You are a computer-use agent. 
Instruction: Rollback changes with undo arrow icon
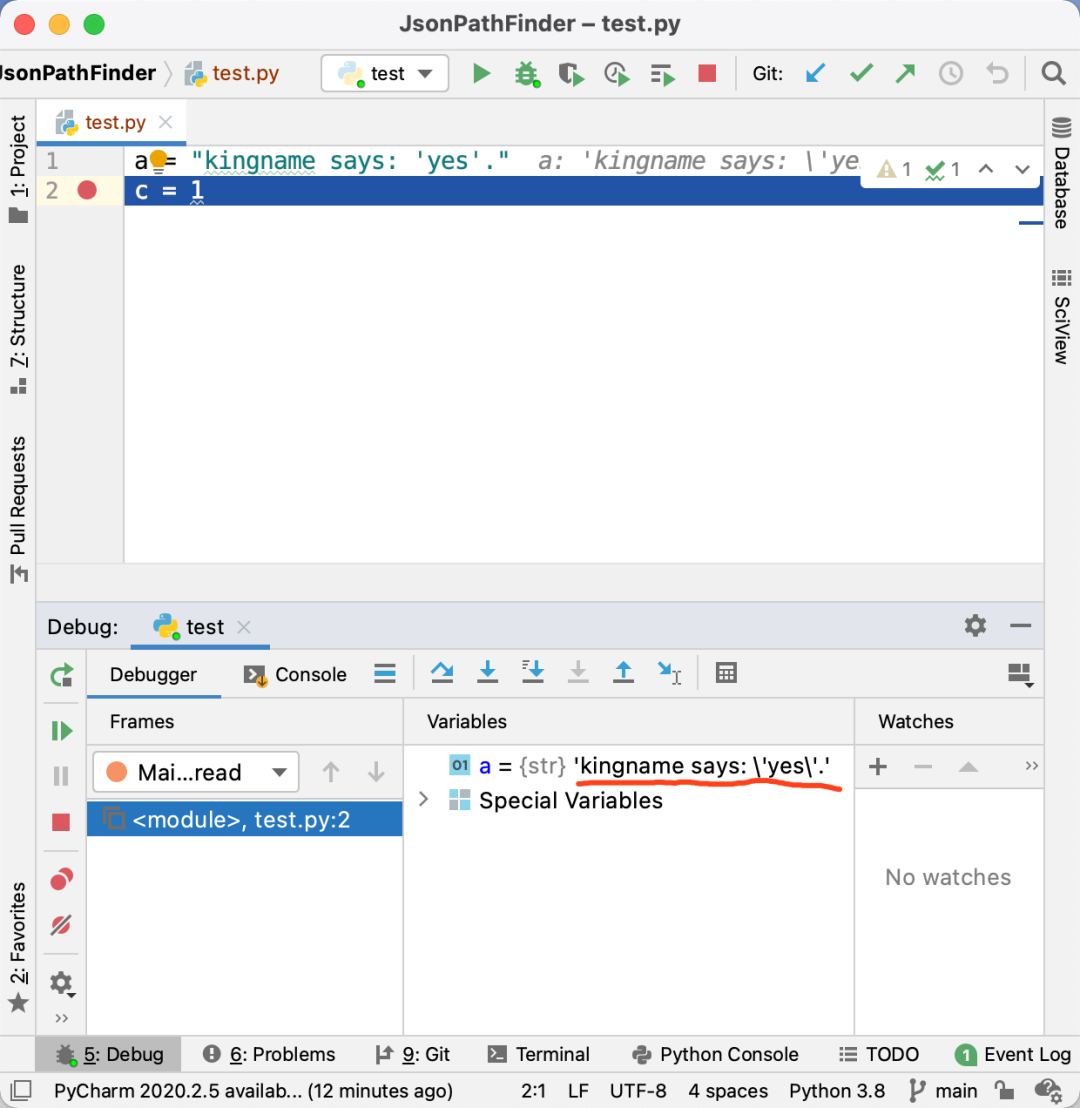point(997,73)
